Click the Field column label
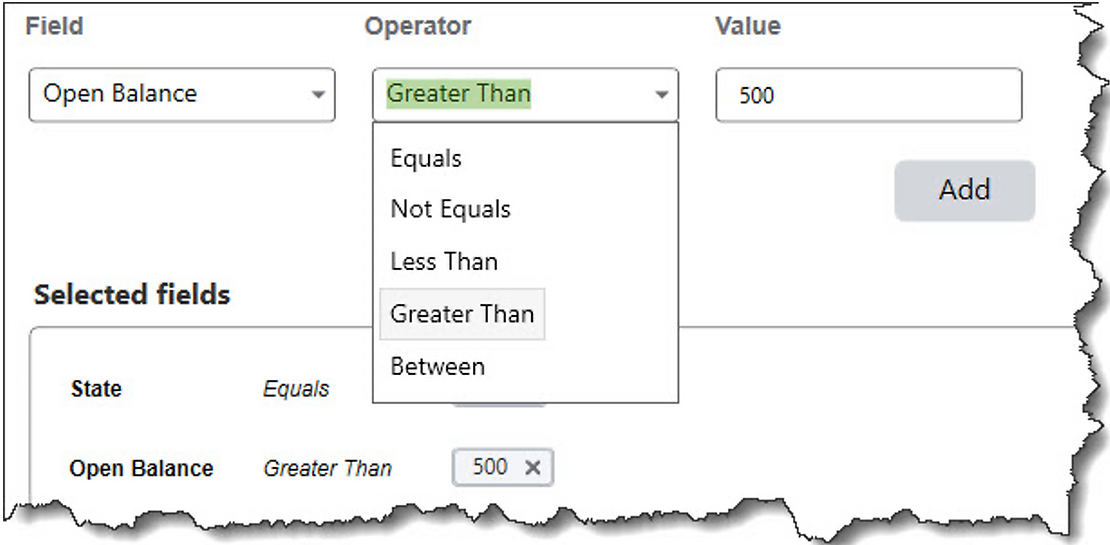This screenshot has width=1110, height=545. coord(55,25)
